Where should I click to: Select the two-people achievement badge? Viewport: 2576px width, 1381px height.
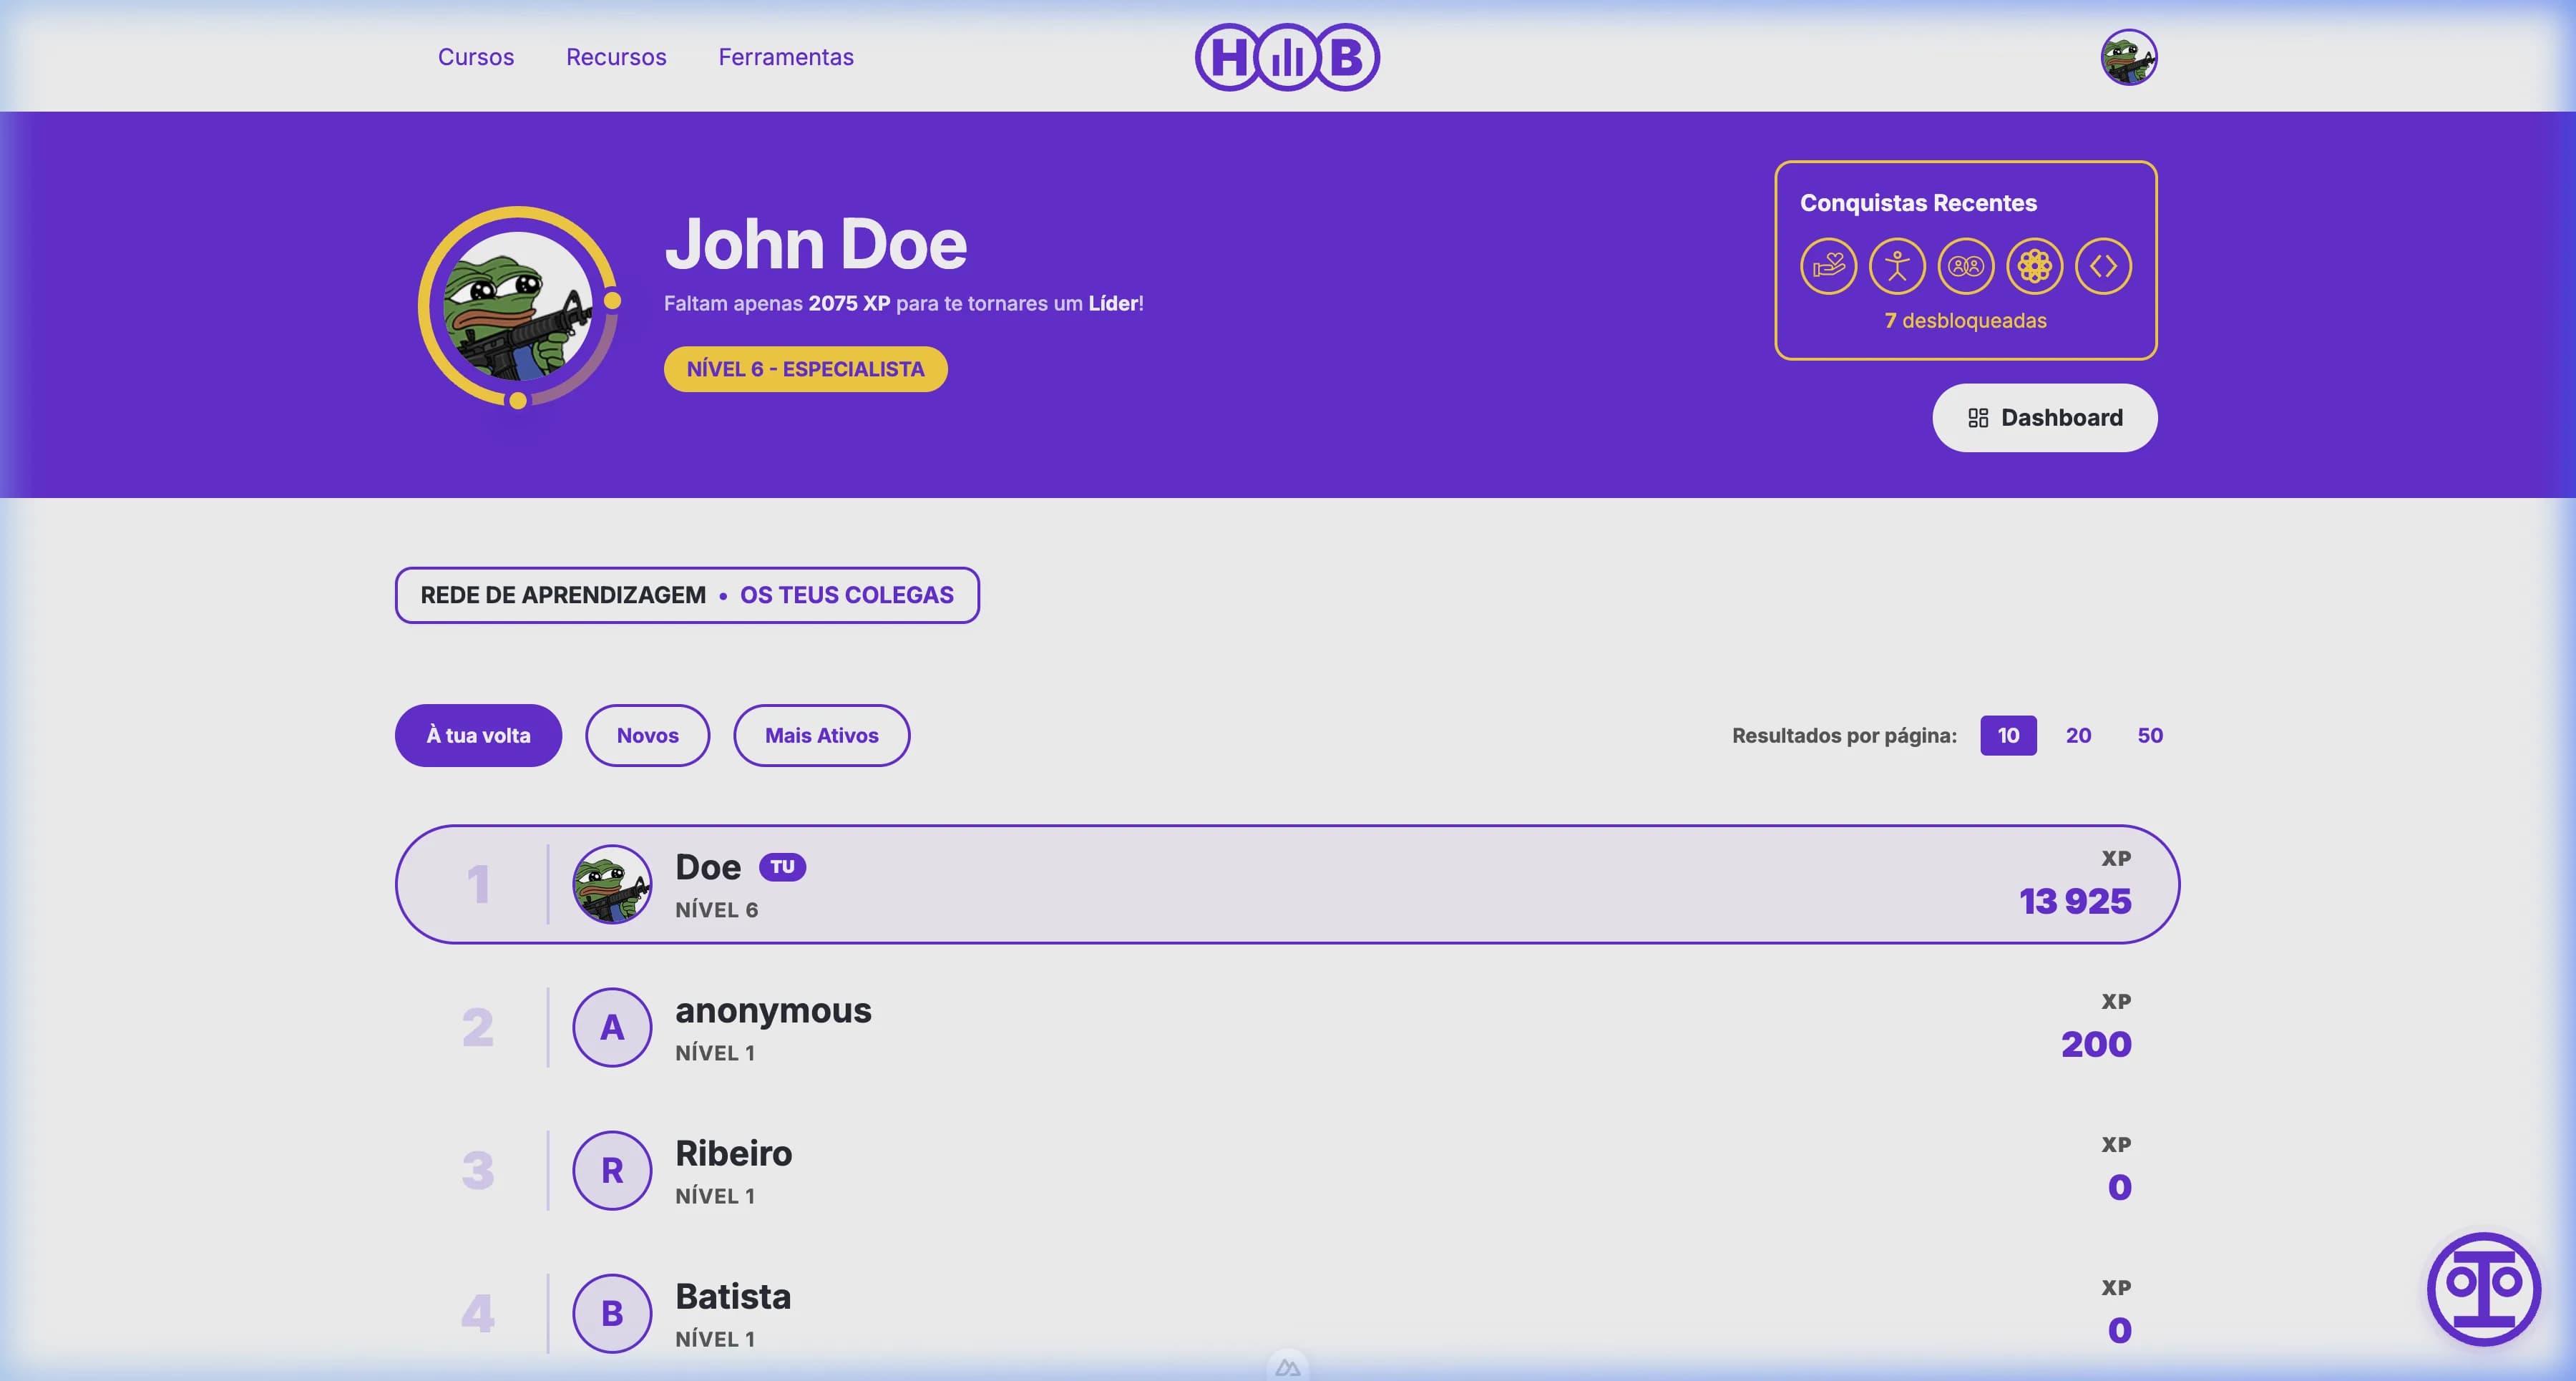pos(1966,266)
